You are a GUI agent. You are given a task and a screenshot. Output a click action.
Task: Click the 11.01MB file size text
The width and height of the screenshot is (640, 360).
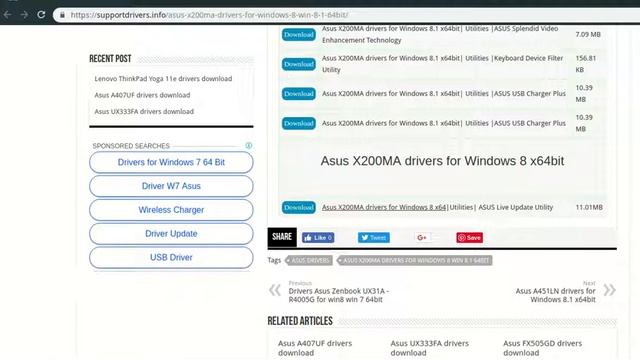point(589,207)
